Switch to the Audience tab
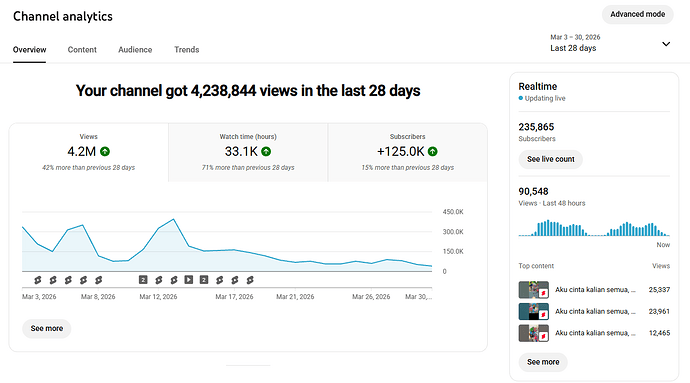690x383 pixels. pos(135,50)
